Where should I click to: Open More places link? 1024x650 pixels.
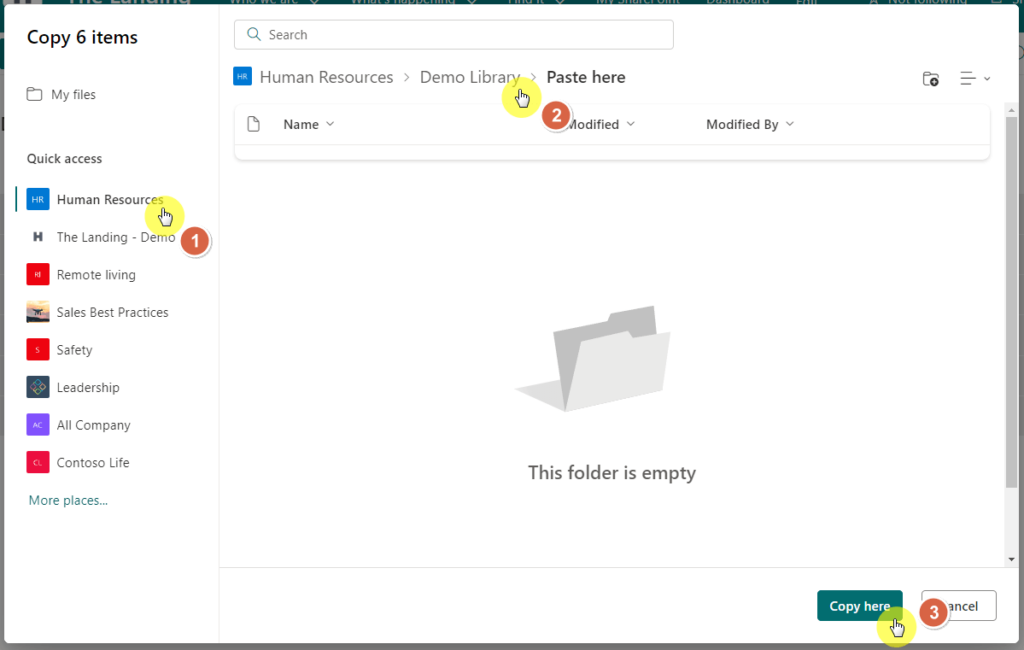point(68,500)
